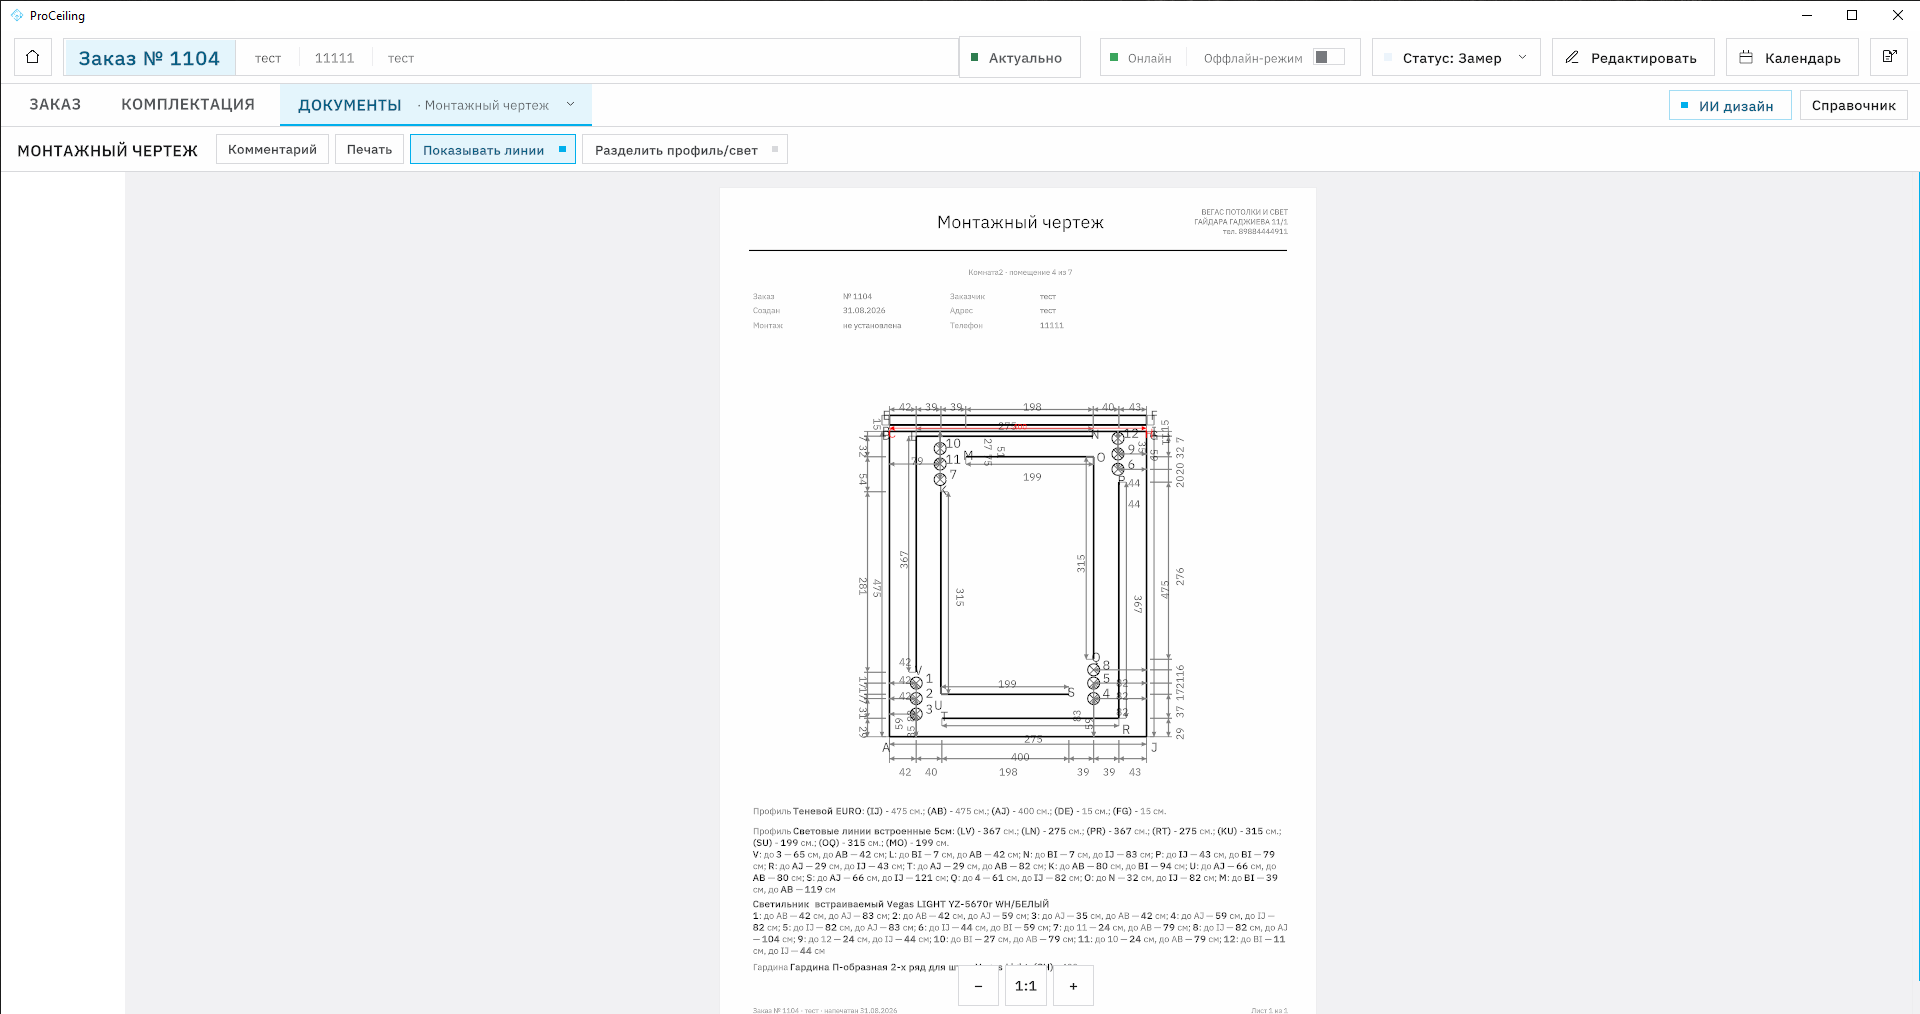This screenshot has height=1014, width=1920.
Task: Select the ДОКУМЕНТЫ tab
Action: click(x=350, y=105)
